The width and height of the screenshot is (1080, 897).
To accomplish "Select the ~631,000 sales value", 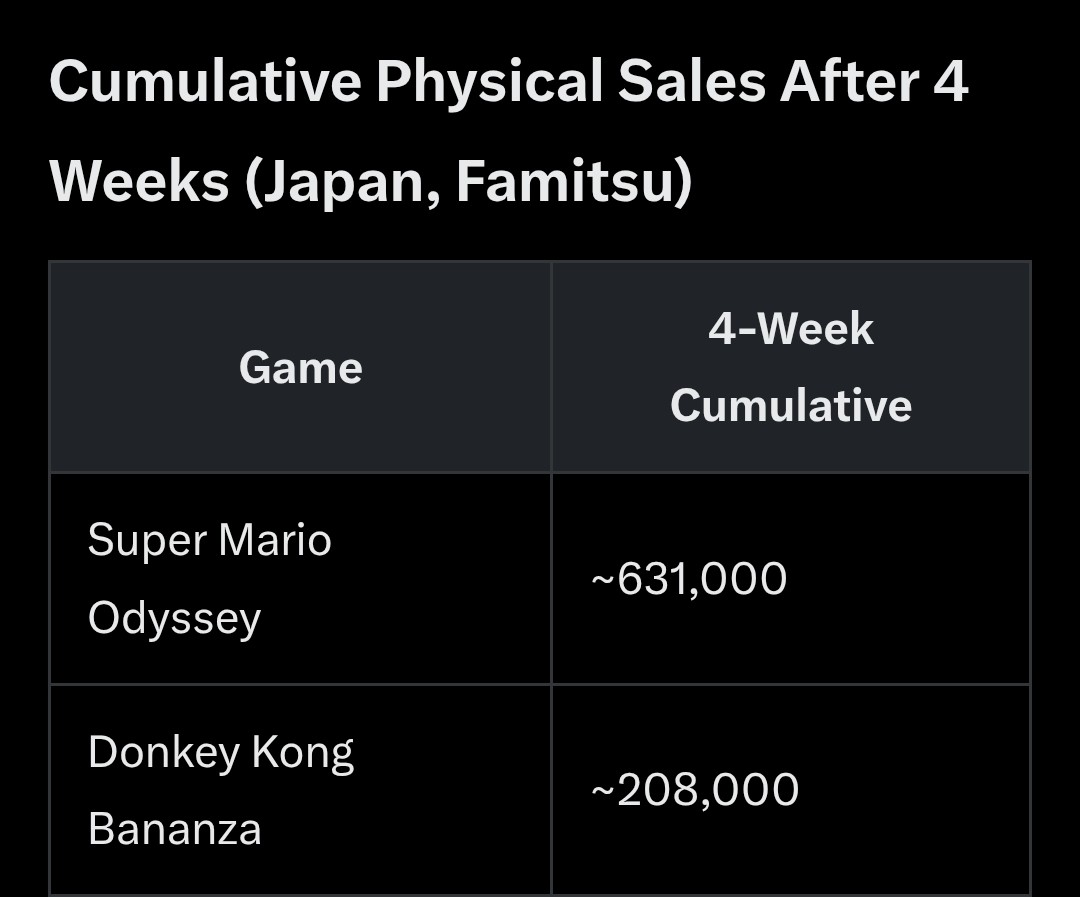I will point(689,579).
